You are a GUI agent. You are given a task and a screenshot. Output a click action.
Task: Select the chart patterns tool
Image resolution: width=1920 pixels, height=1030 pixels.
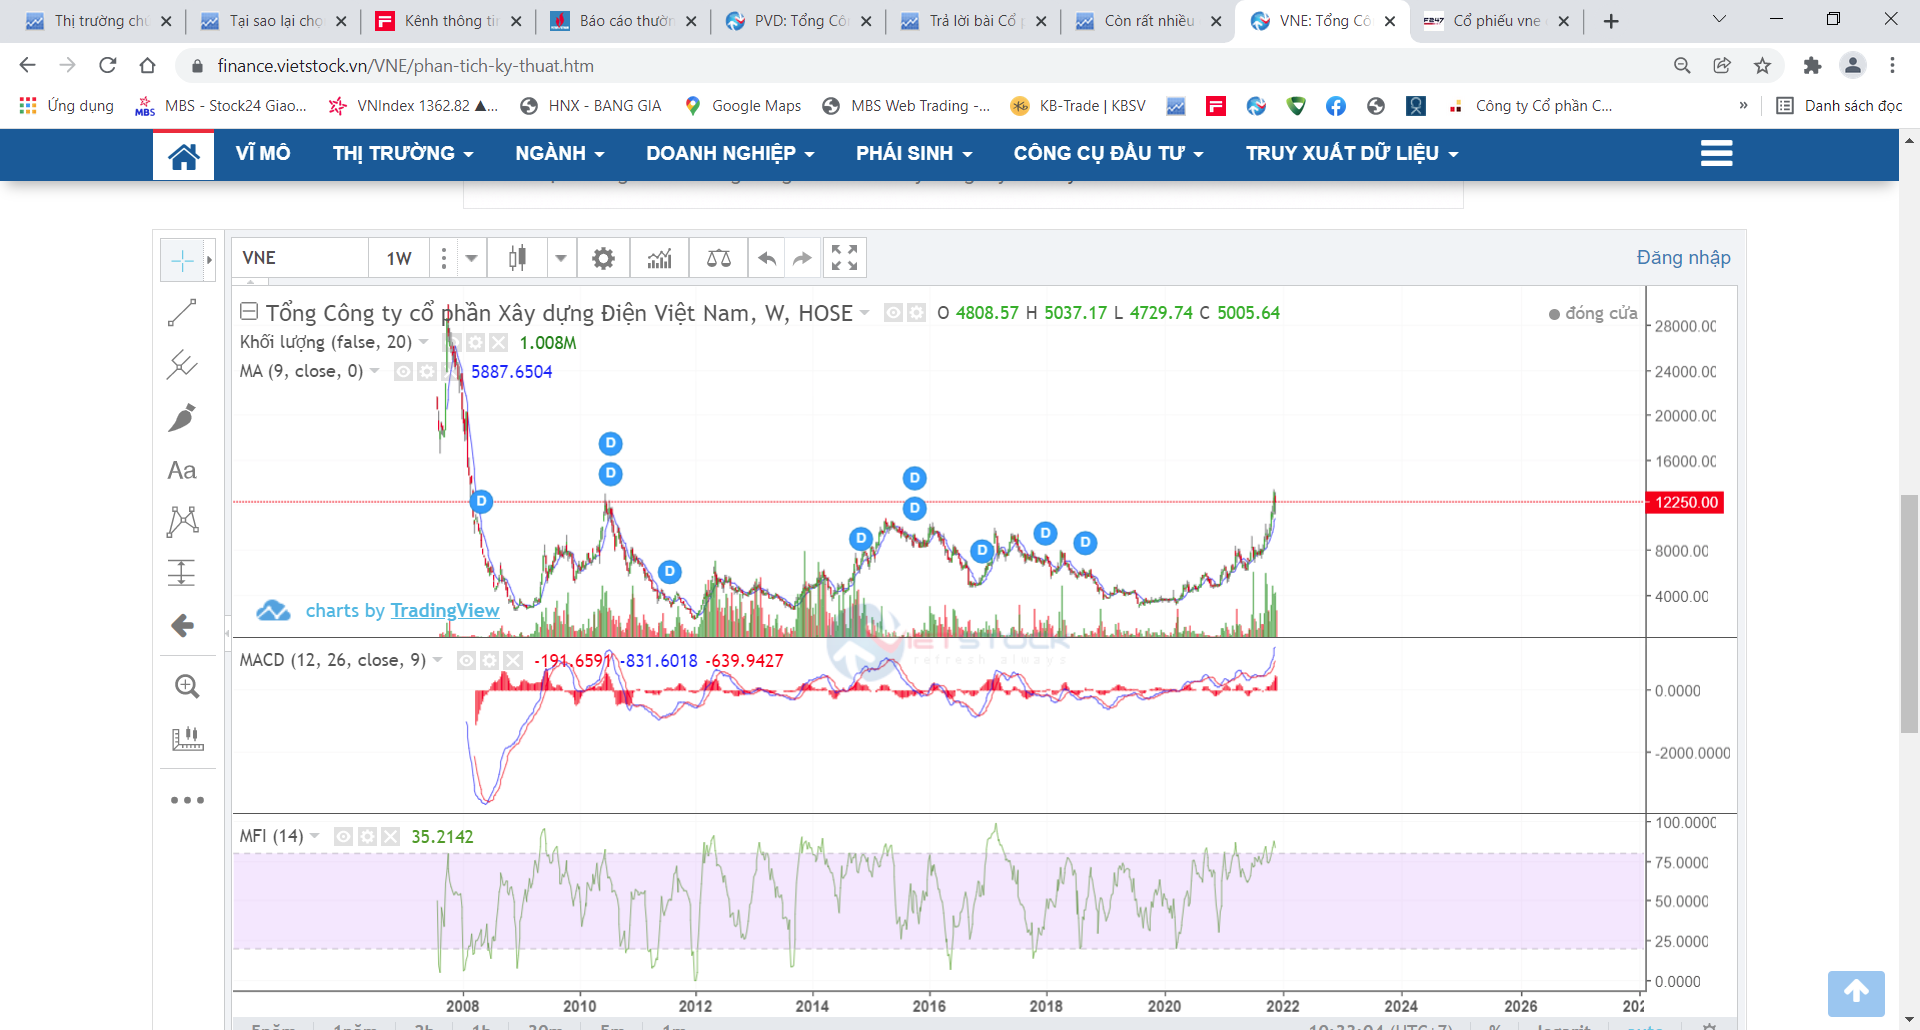click(182, 521)
